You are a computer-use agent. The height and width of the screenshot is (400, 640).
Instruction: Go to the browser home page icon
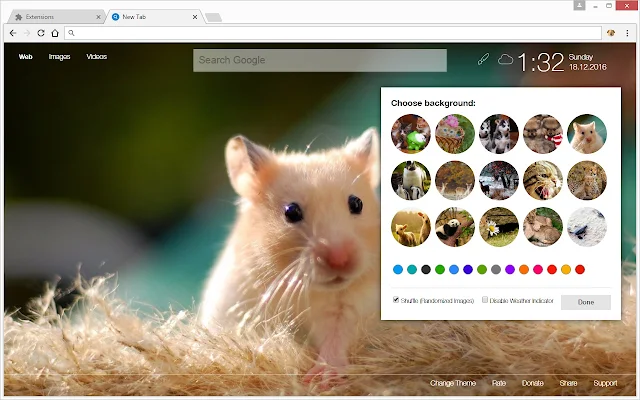[55, 33]
